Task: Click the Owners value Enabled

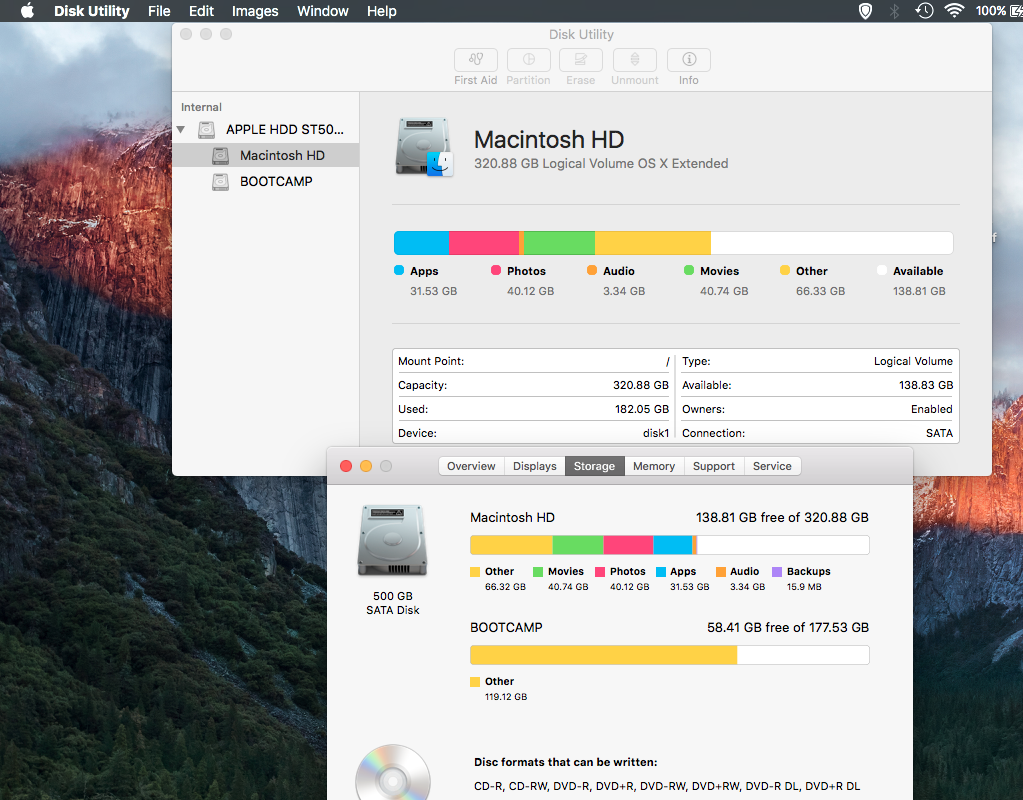Action: 932,409
